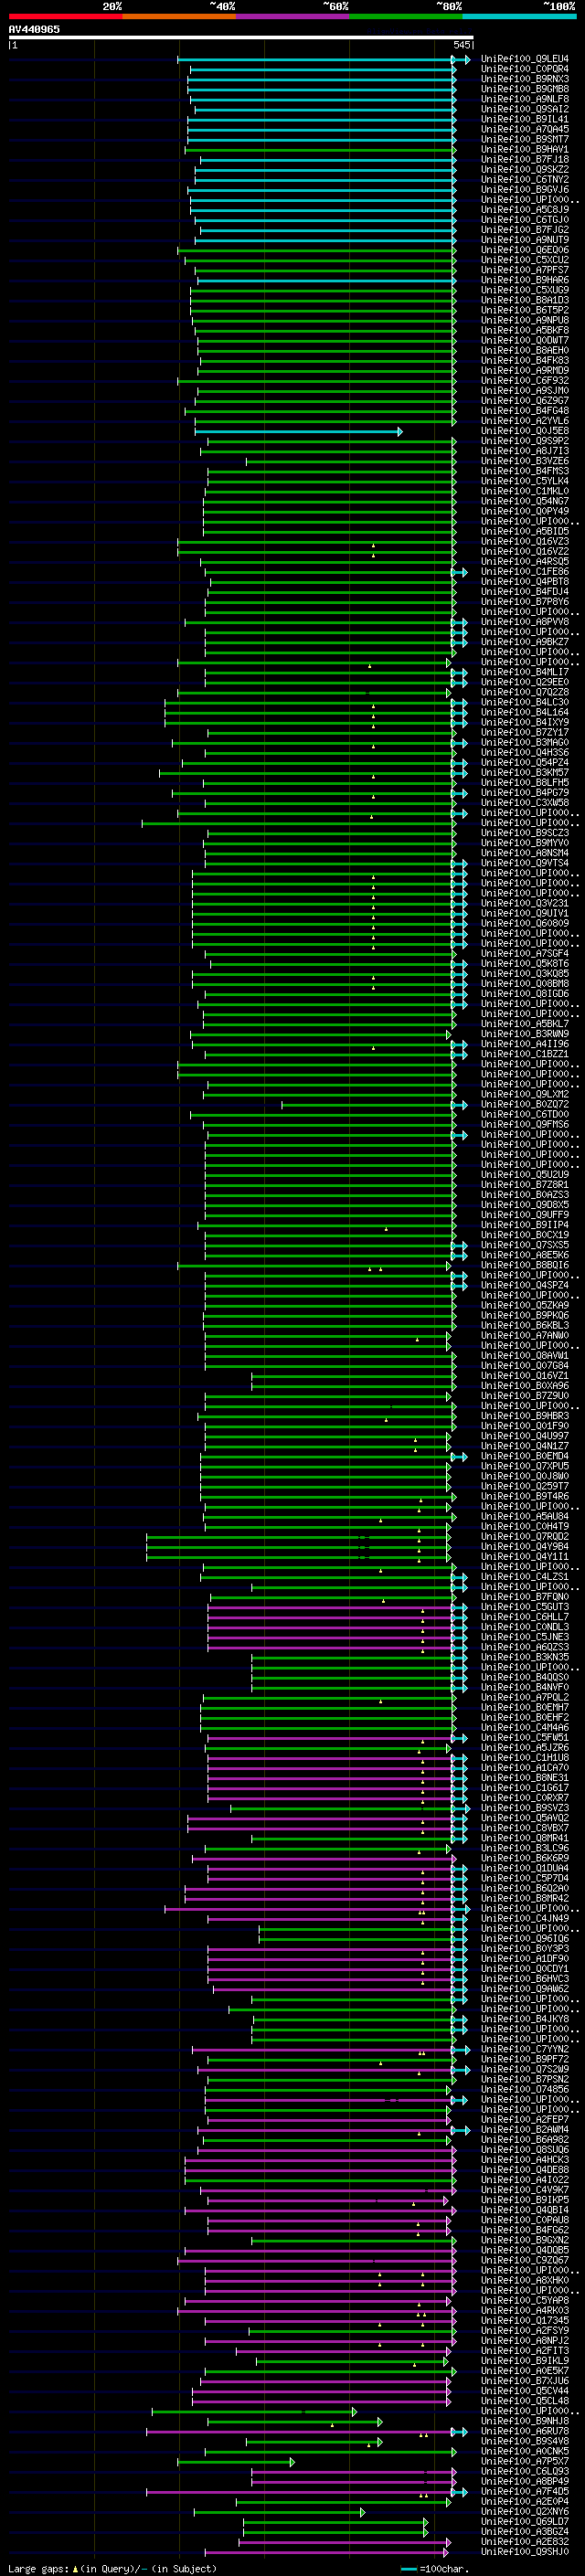Screen dimensions: 585x2576
Task: Open UniRef100_A7F4D5 hit
Action: [x=525, y=2491]
